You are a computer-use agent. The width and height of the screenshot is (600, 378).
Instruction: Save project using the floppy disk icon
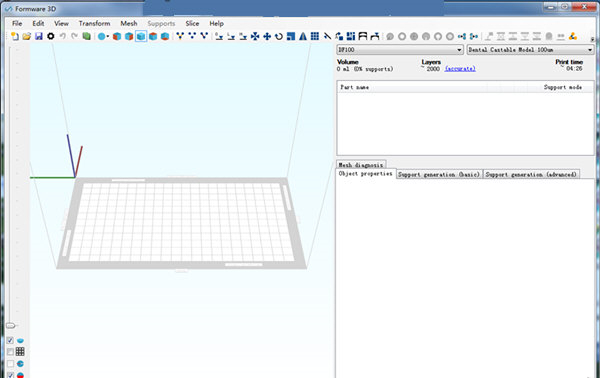[39, 36]
